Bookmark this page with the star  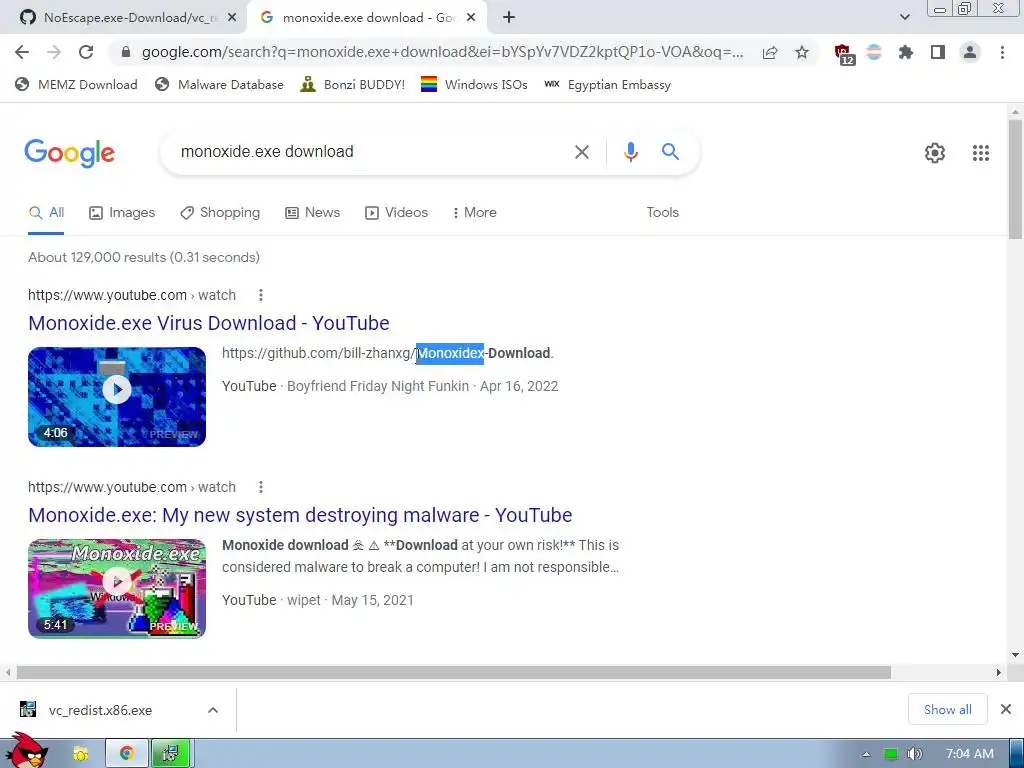tap(802, 53)
